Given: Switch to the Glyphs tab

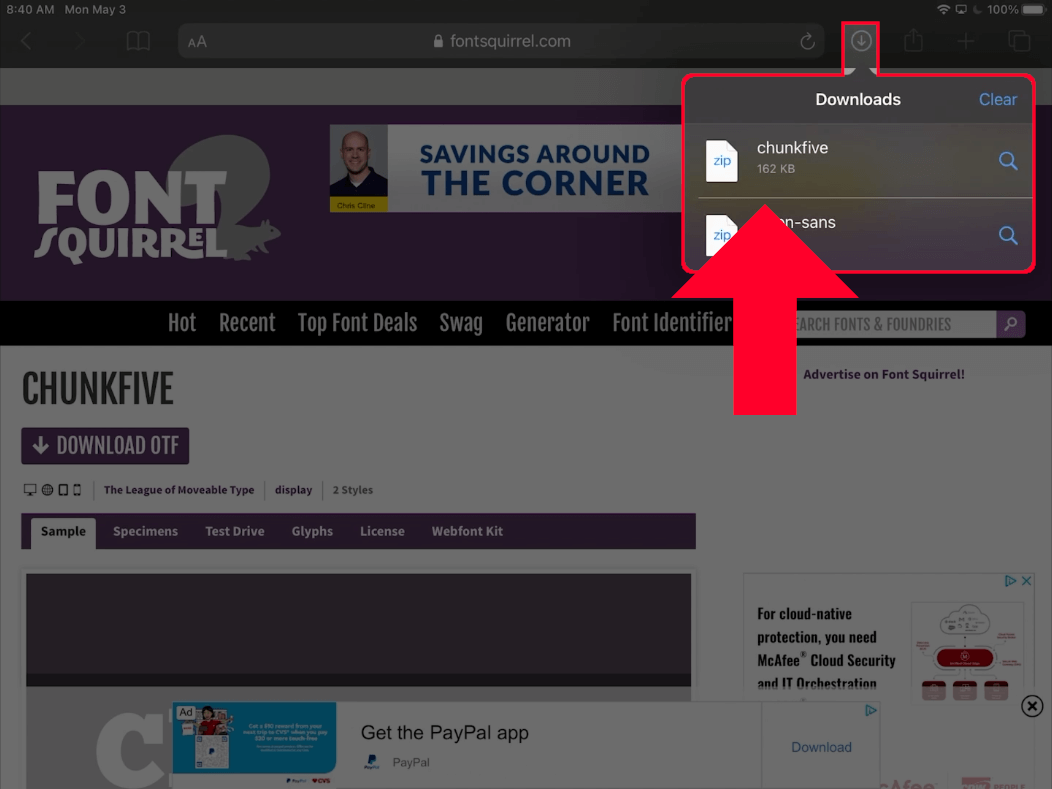Looking at the screenshot, I should point(312,531).
